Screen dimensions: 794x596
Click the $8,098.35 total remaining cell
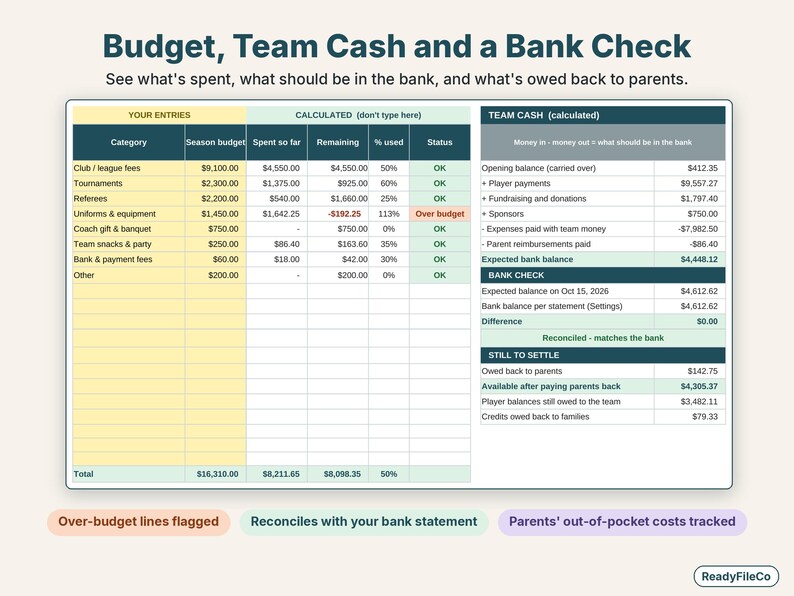338,474
